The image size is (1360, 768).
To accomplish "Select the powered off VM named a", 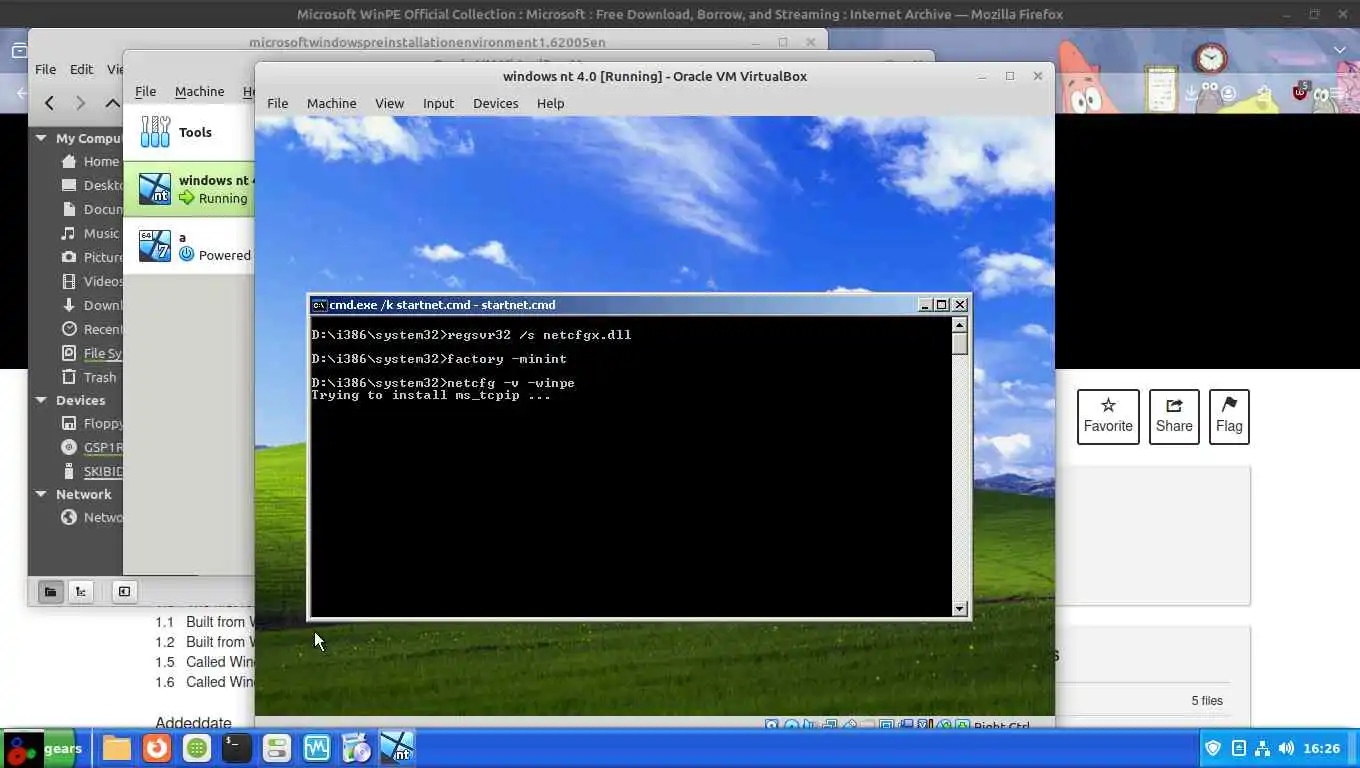I will (x=190, y=246).
